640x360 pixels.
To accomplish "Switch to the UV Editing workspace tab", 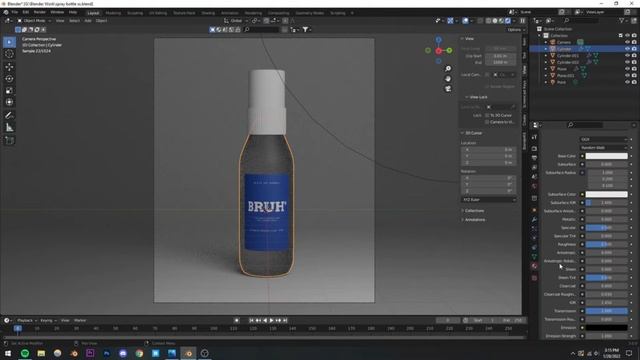I will (x=158, y=13).
